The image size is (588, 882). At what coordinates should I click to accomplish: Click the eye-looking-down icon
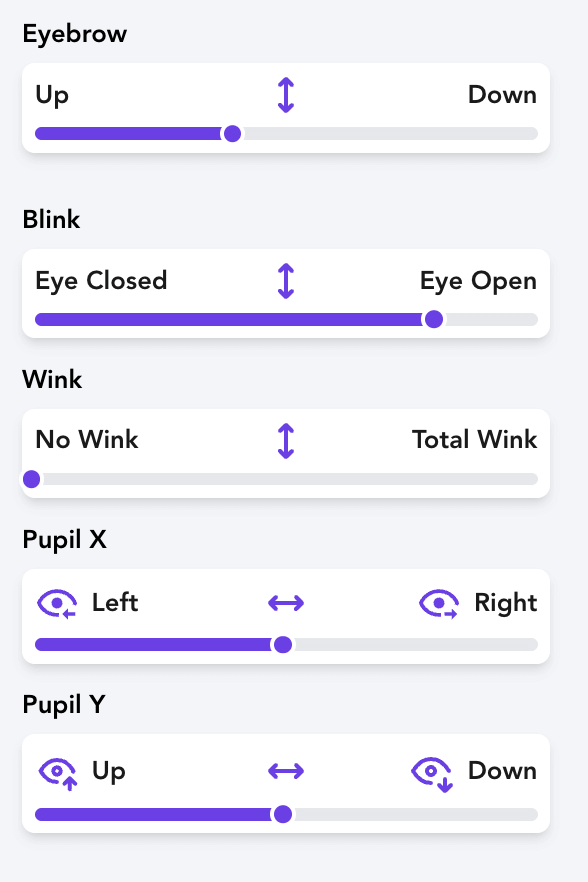tap(432, 773)
